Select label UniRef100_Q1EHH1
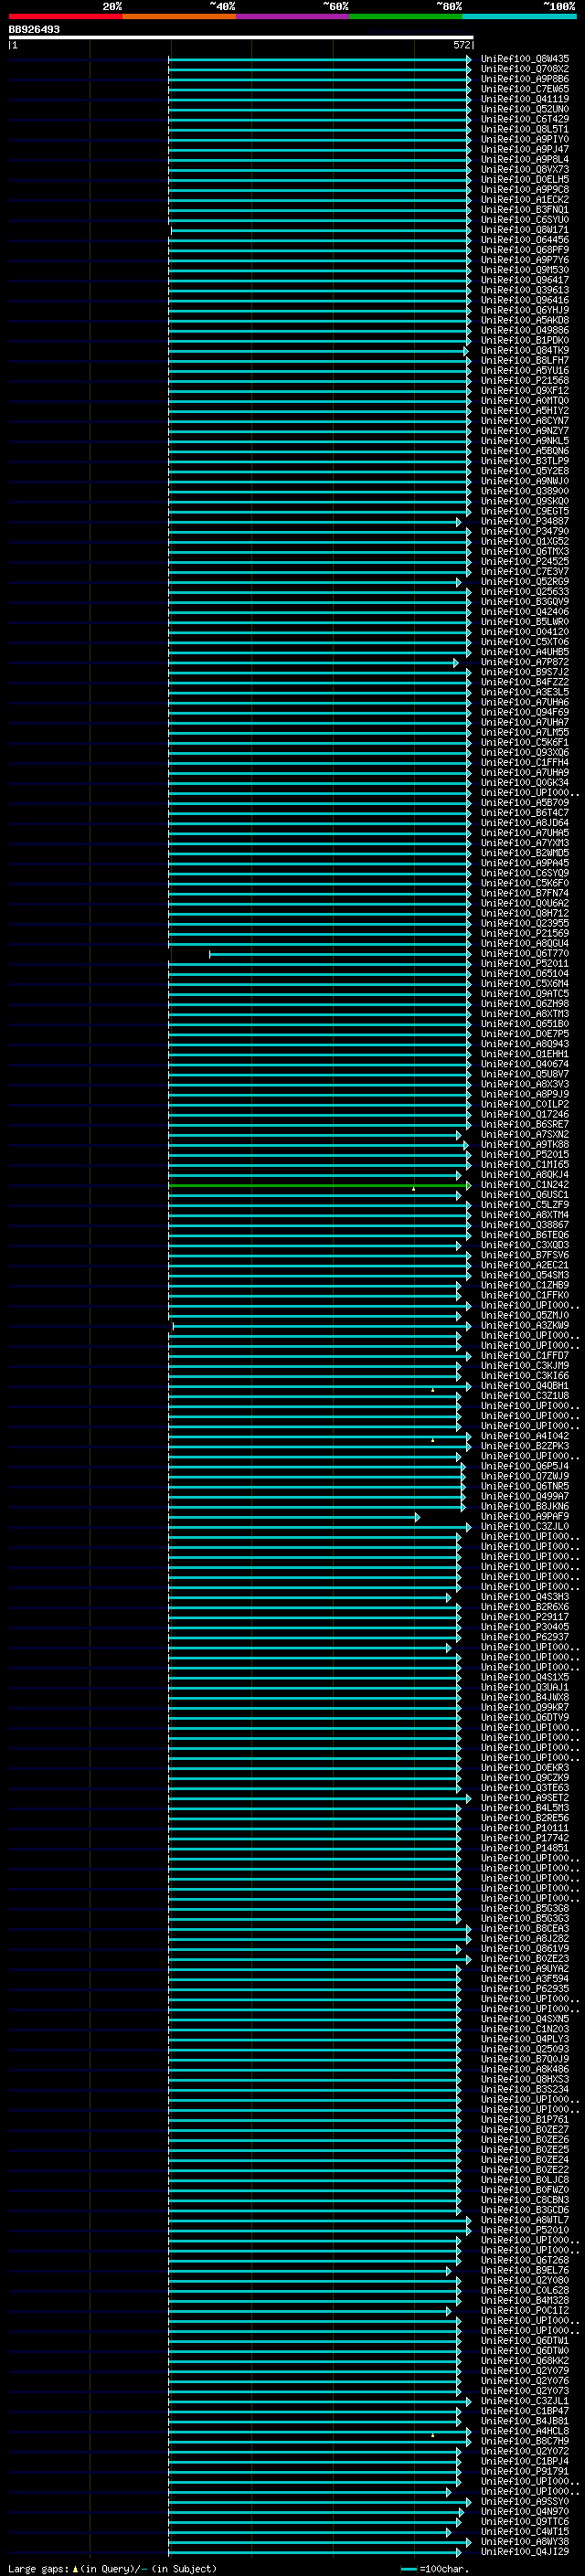 tap(525, 1054)
